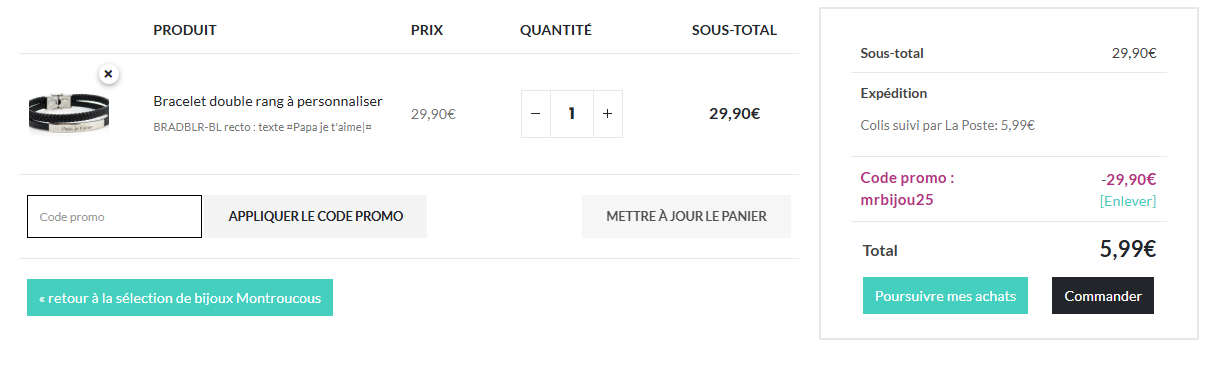Click the Produit column header
Image resolution: width=1206 pixels, height=367 pixels.
[x=185, y=30]
